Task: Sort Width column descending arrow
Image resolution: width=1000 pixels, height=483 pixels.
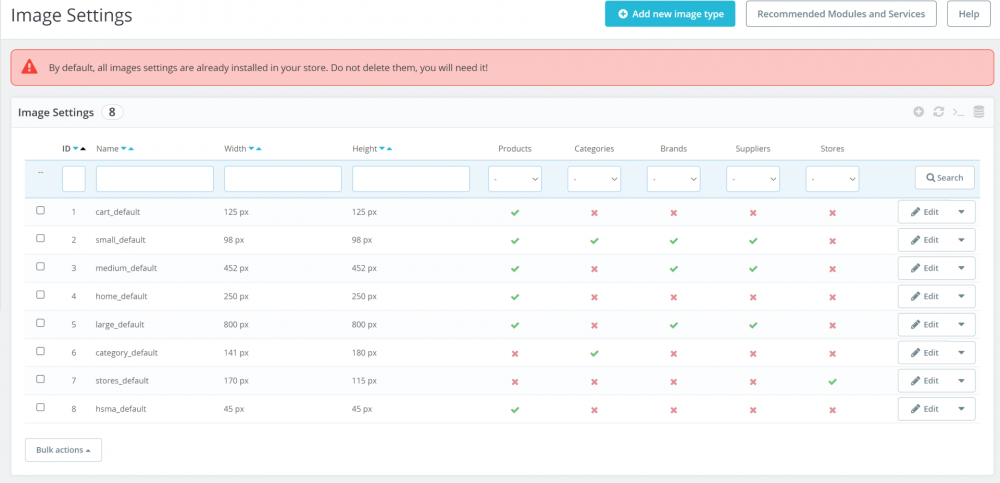Action: [x=251, y=149]
